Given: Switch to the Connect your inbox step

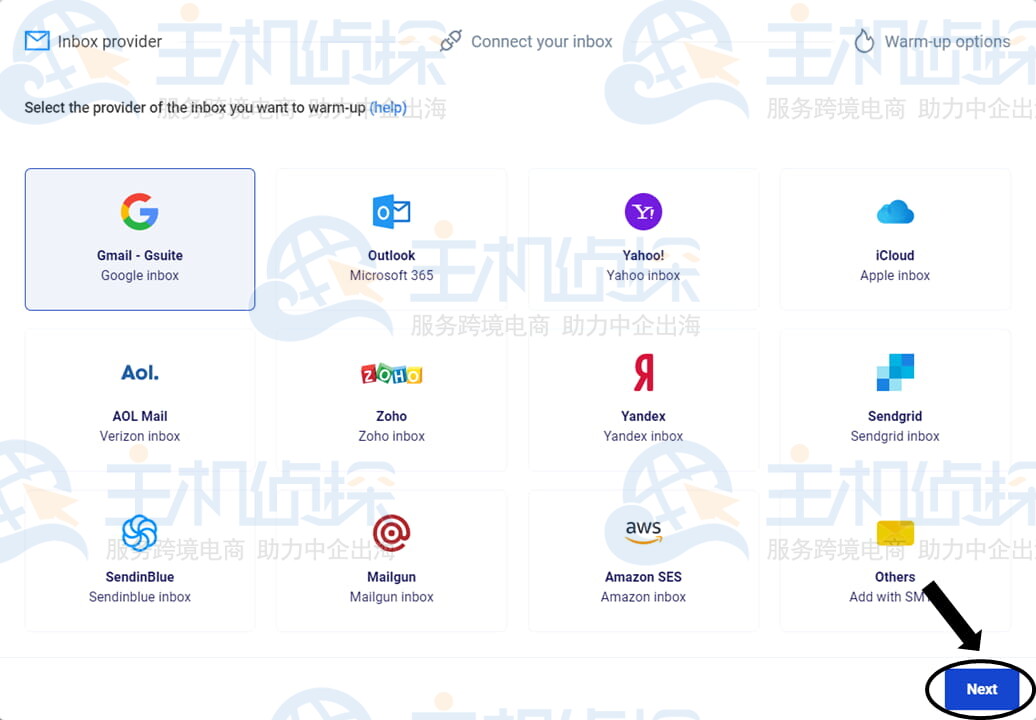Looking at the screenshot, I should [x=542, y=41].
